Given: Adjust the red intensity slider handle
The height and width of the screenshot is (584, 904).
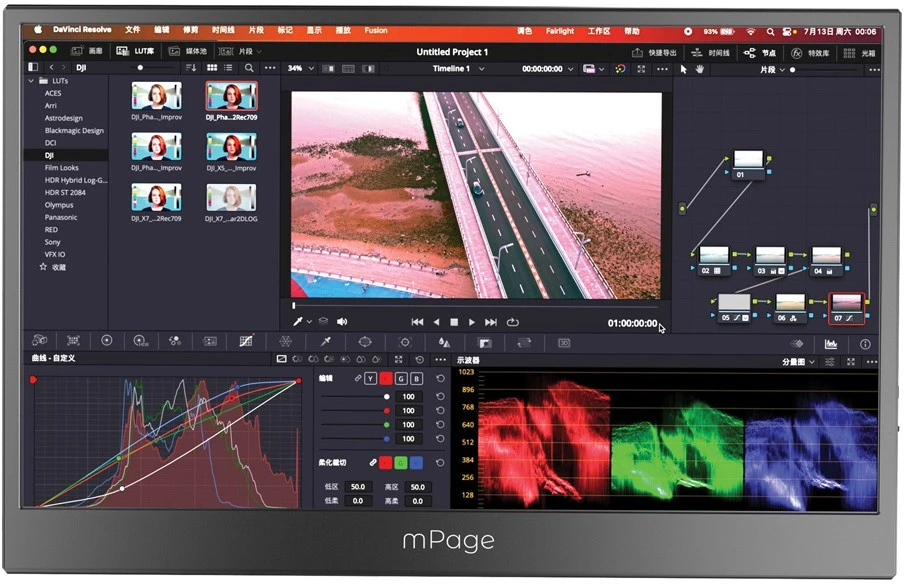Looking at the screenshot, I should (386, 410).
